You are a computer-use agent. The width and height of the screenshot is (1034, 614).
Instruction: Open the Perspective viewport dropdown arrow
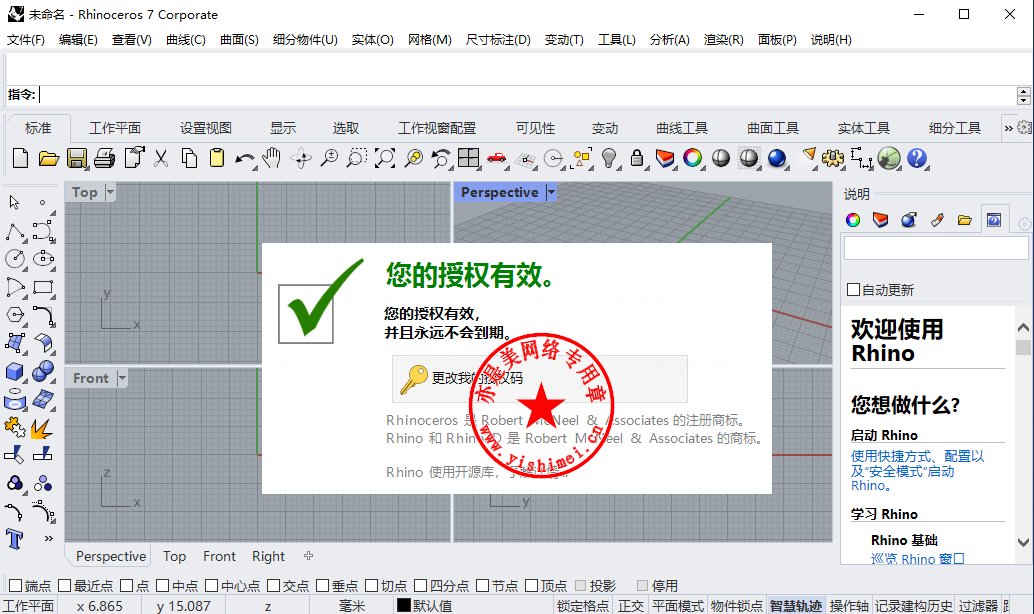pos(551,192)
